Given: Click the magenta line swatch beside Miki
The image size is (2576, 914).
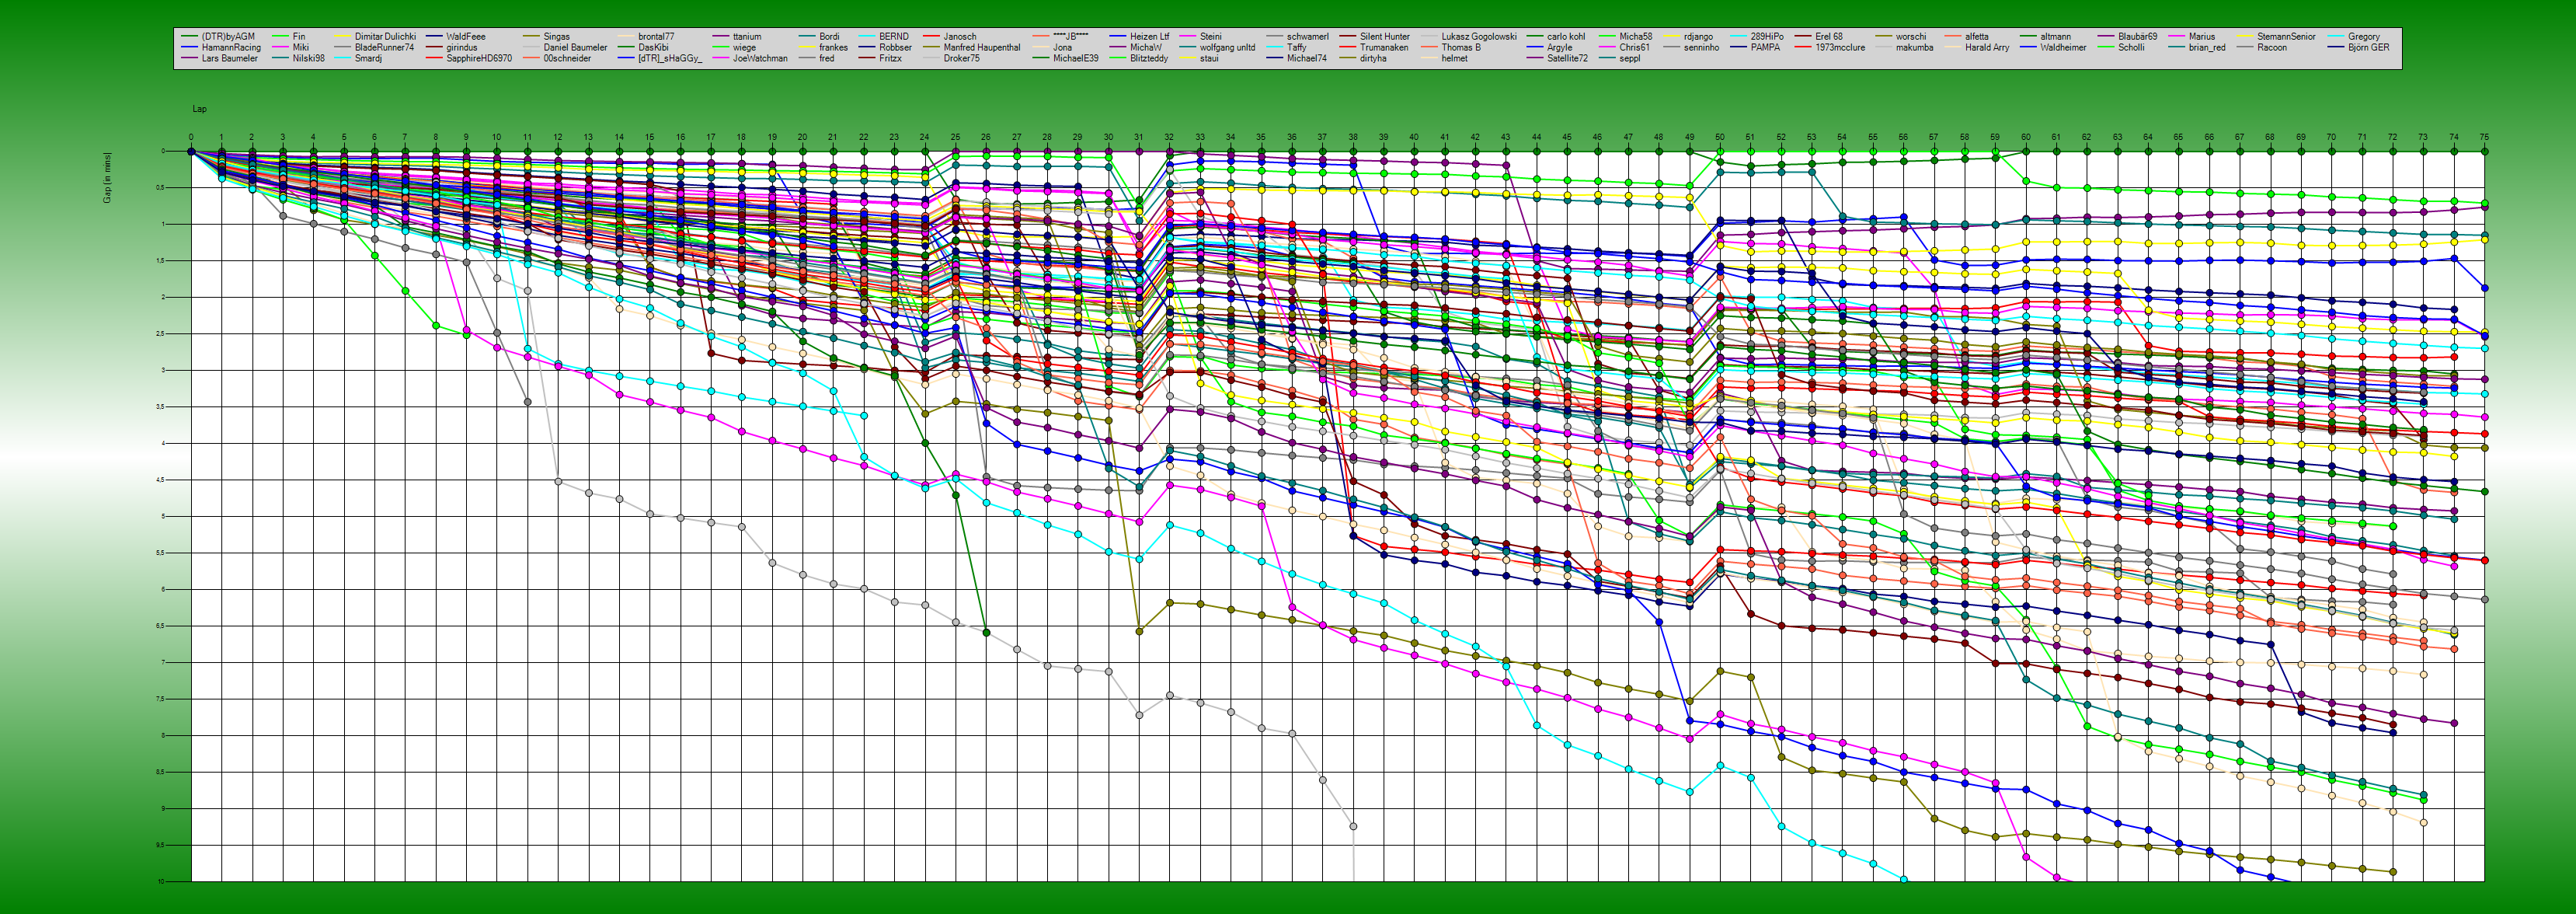Looking at the screenshot, I should 281,48.
